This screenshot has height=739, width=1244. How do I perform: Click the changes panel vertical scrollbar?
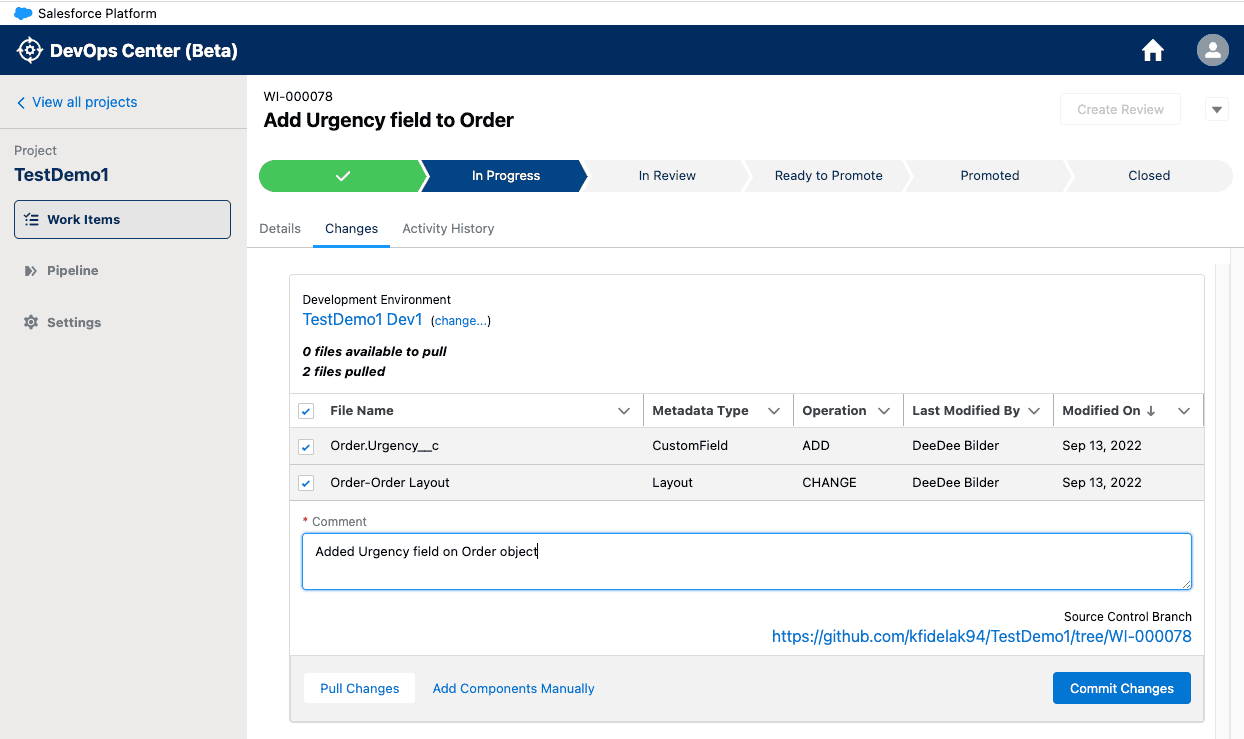(x=1221, y=500)
